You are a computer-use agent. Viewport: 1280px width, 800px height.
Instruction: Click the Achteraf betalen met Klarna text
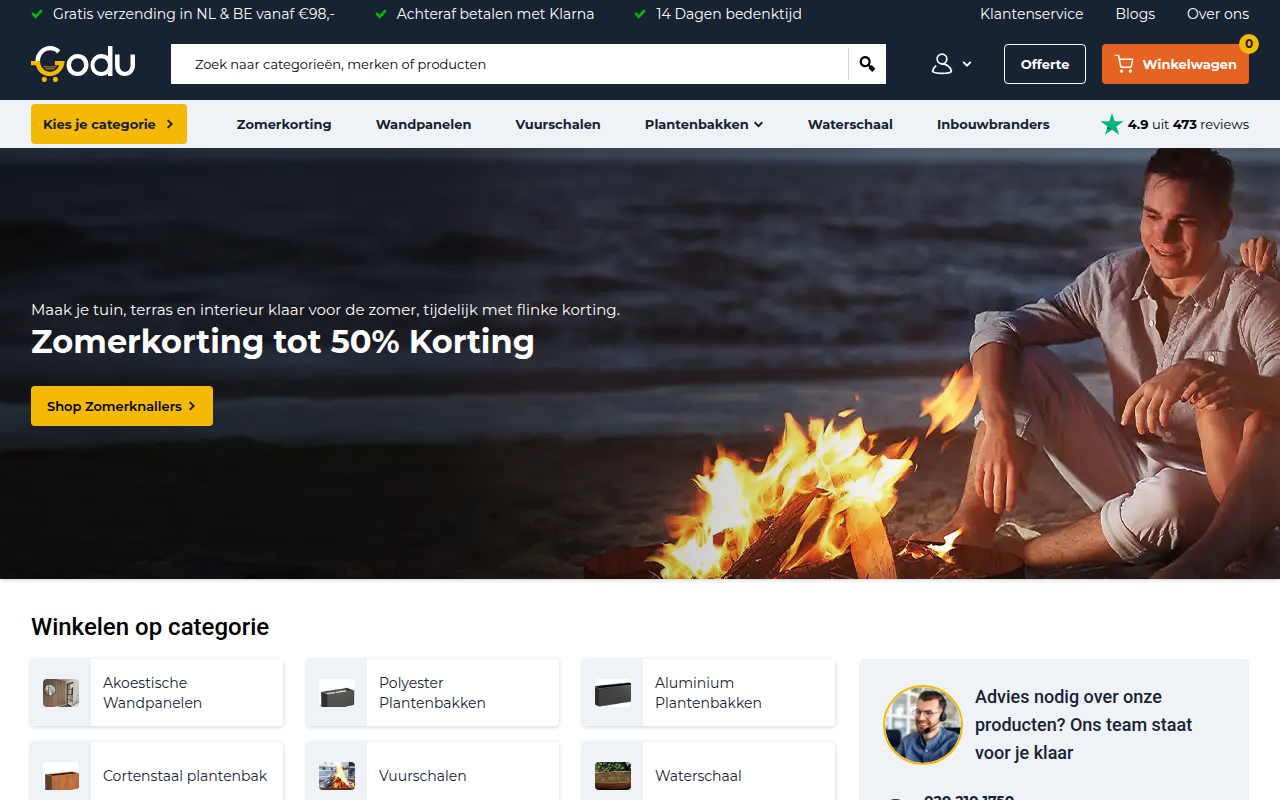tap(495, 14)
